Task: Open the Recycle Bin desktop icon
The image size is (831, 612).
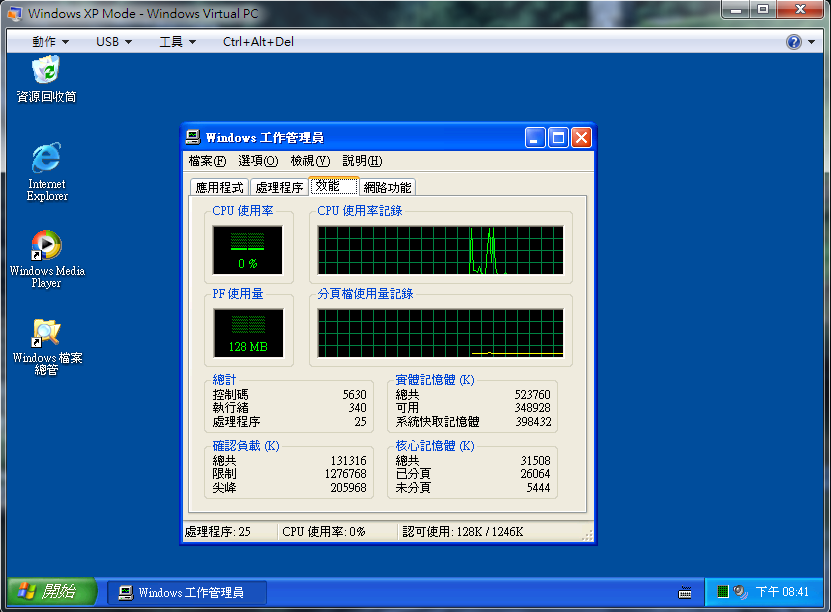Action: click(x=46, y=79)
